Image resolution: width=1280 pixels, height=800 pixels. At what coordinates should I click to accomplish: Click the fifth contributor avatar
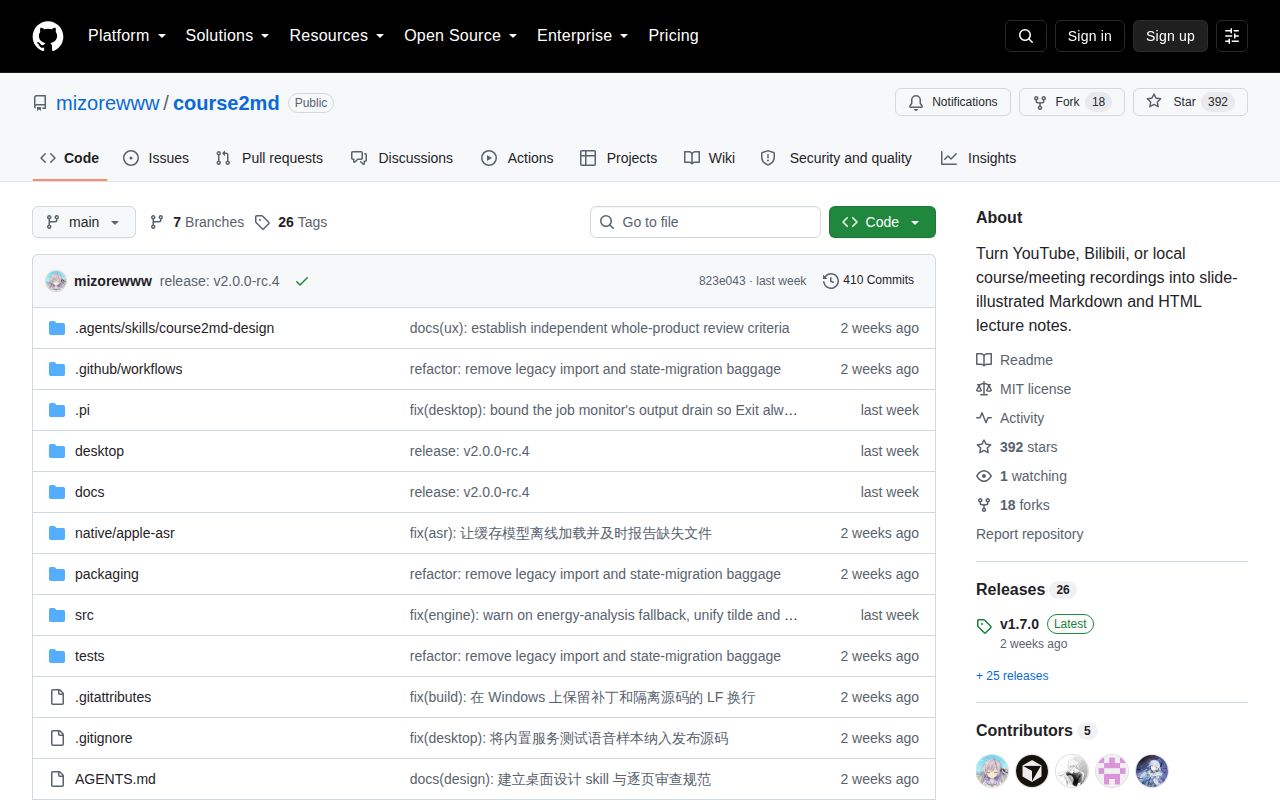coord(1152,771)
